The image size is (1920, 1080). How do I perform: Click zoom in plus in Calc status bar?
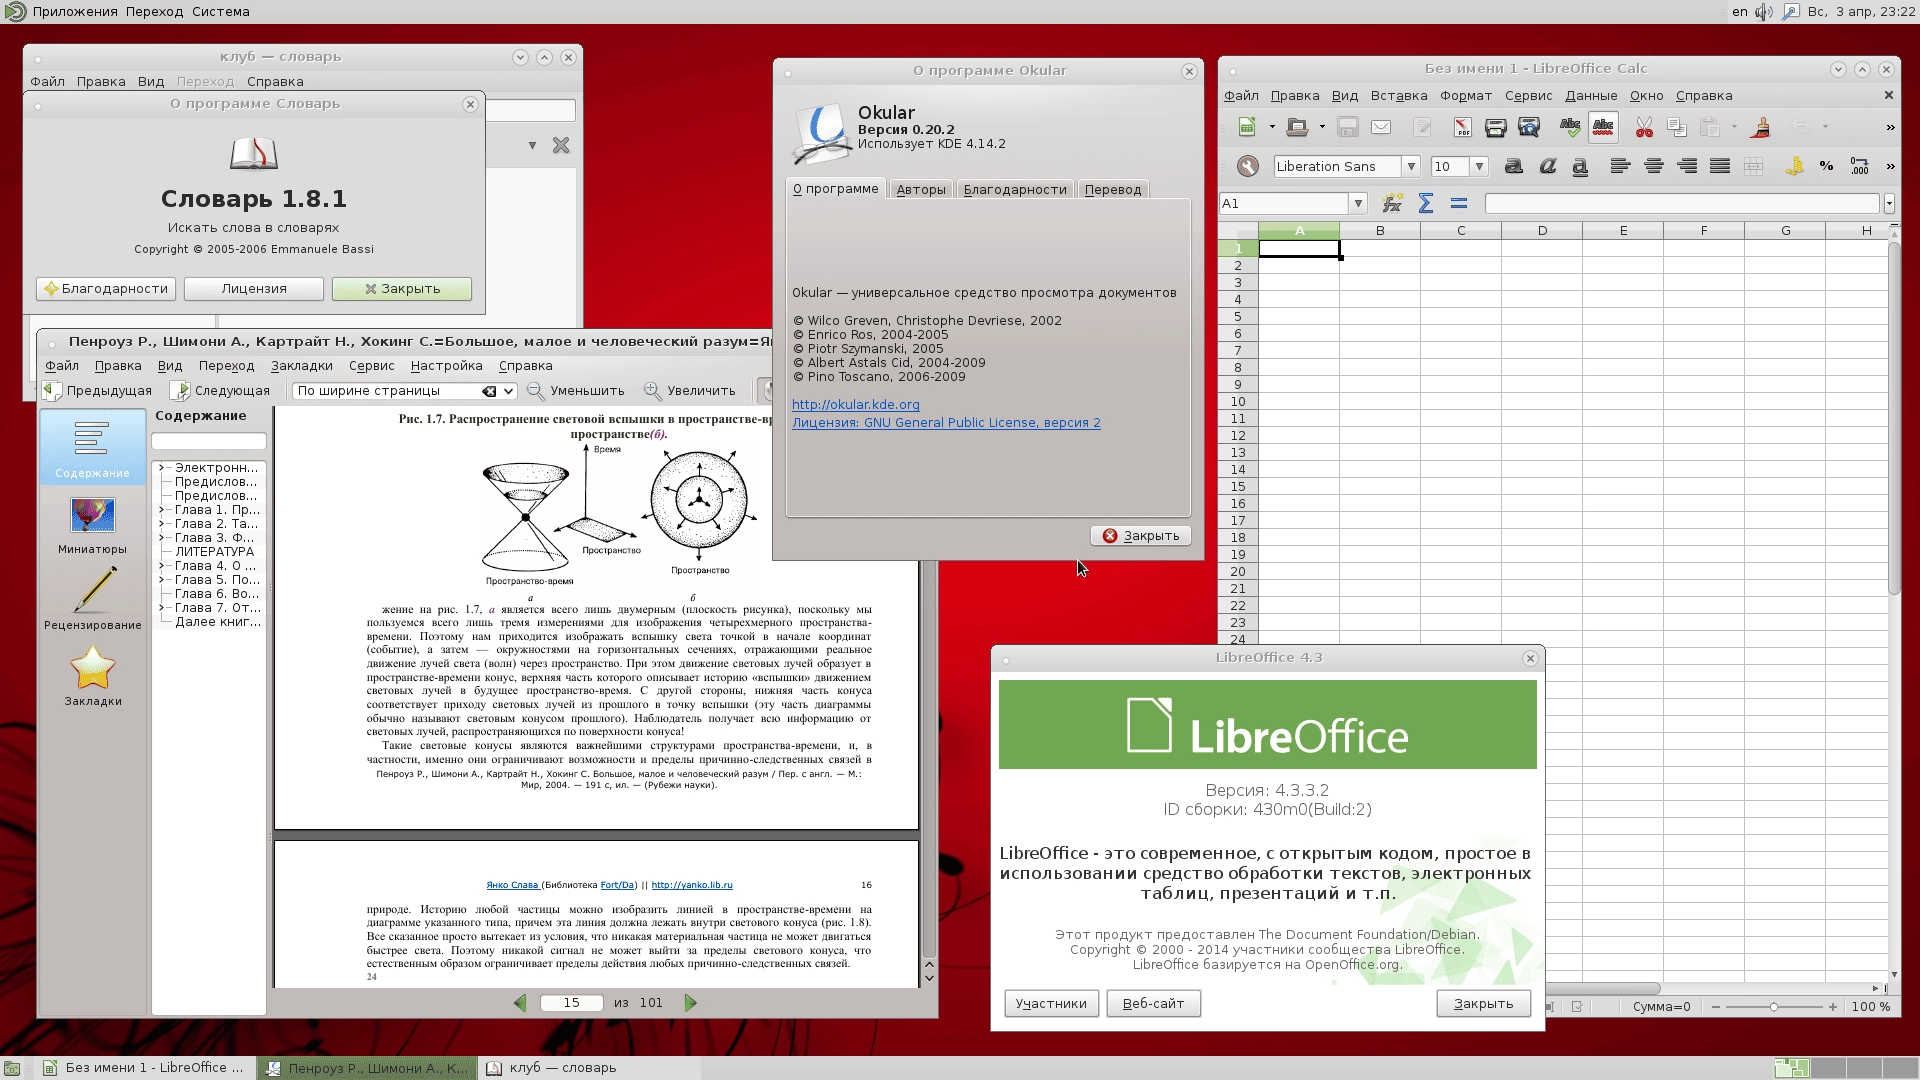pos(1833,1007)
